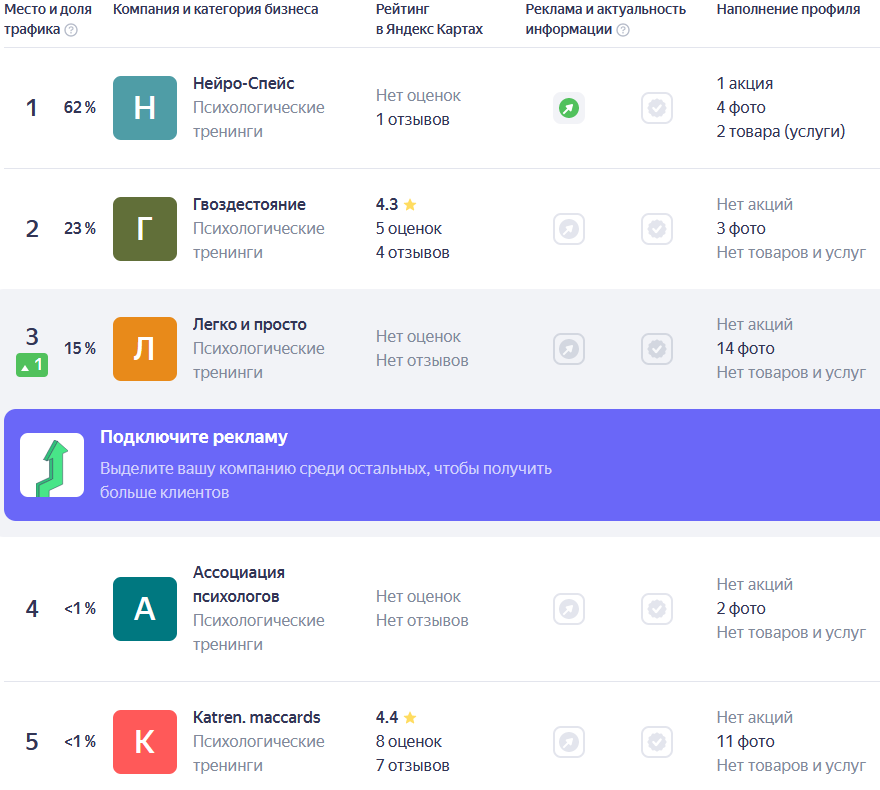This screenshot has height=790, width=880.
Task: Click '8 оценок' in Katren. maccards row
Action: click(x=409, y=742)
